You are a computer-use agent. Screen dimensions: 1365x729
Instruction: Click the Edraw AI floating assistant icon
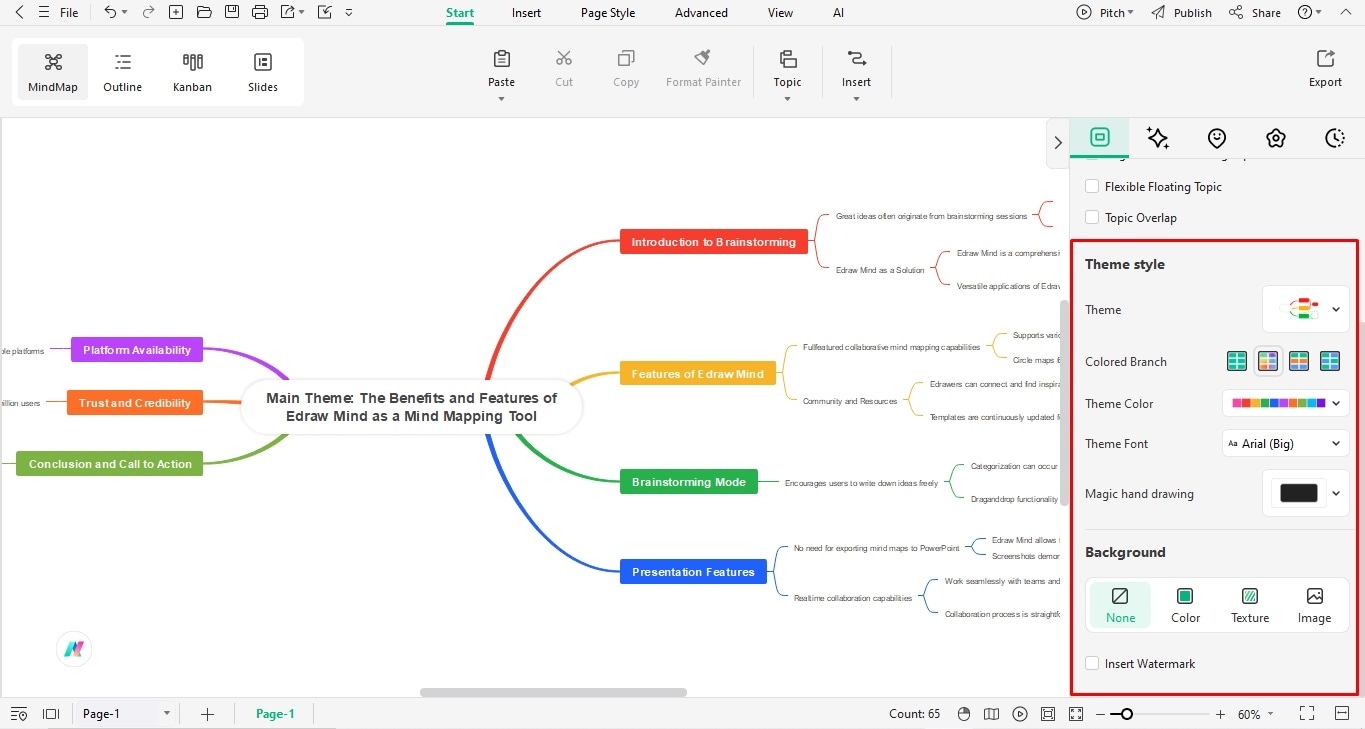tap(74, 649)
